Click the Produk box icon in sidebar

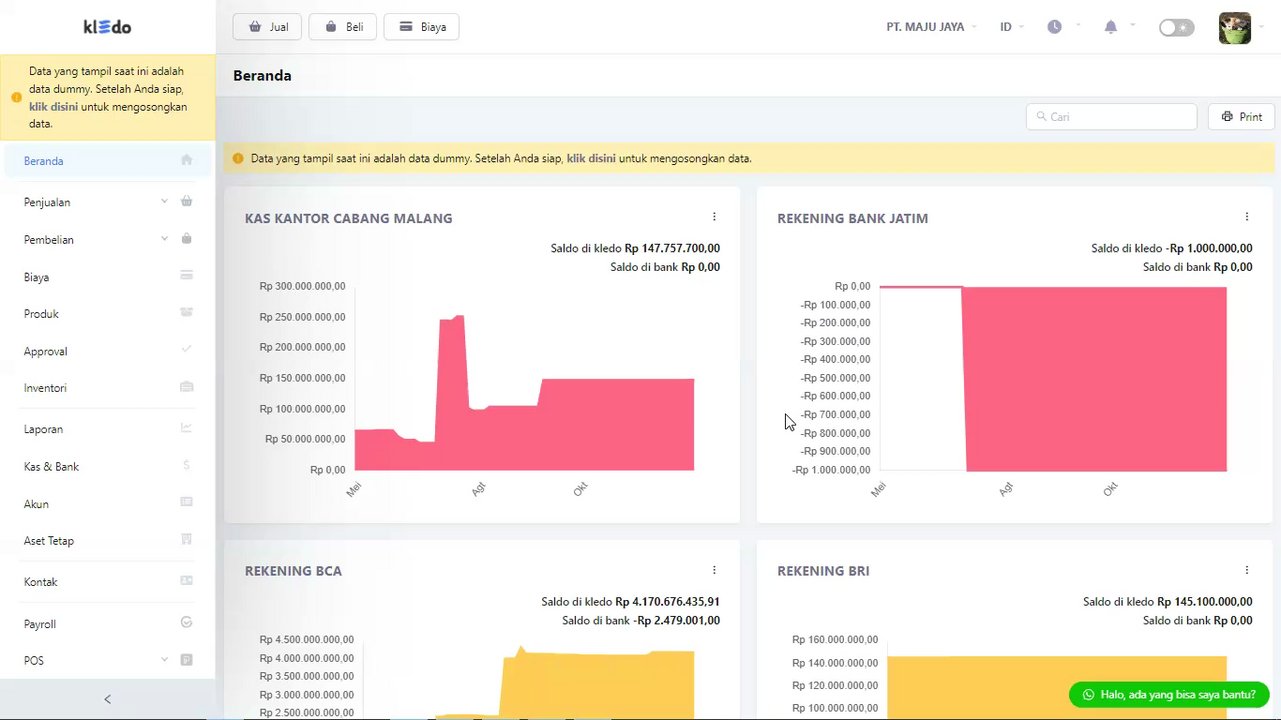186,312
